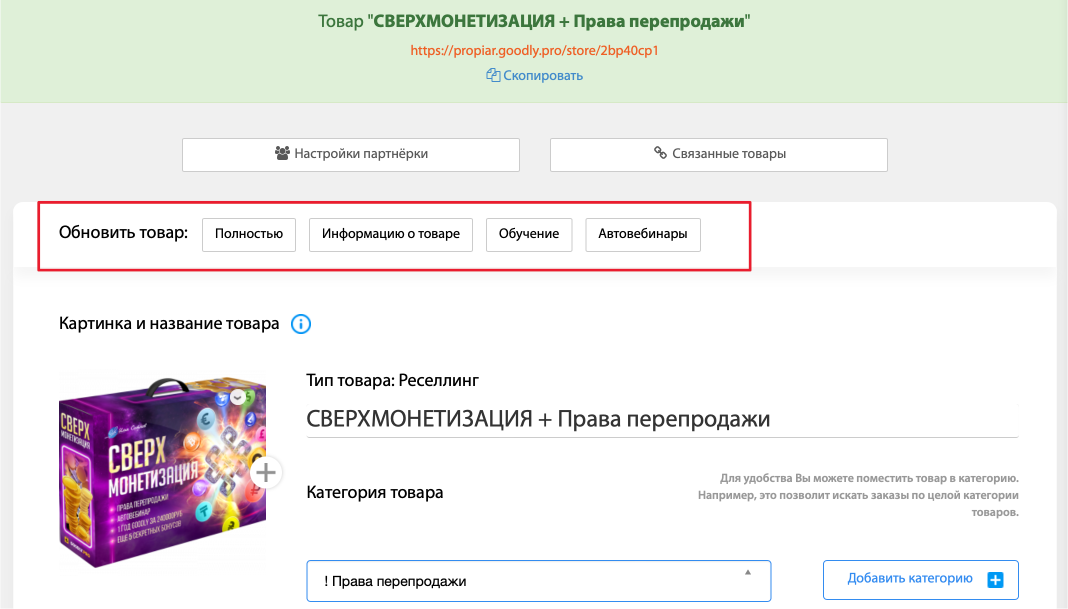This screenshot has width=1068, height=609.
Task: Click the Обучение update button
Action: pos(529,234)
